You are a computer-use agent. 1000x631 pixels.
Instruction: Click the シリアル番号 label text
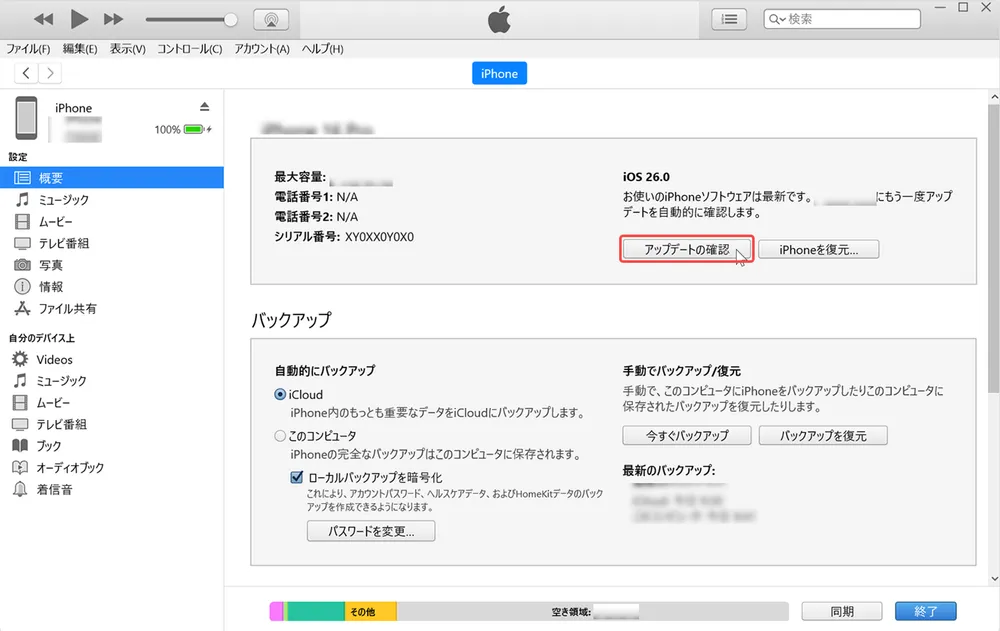point(307,237)
